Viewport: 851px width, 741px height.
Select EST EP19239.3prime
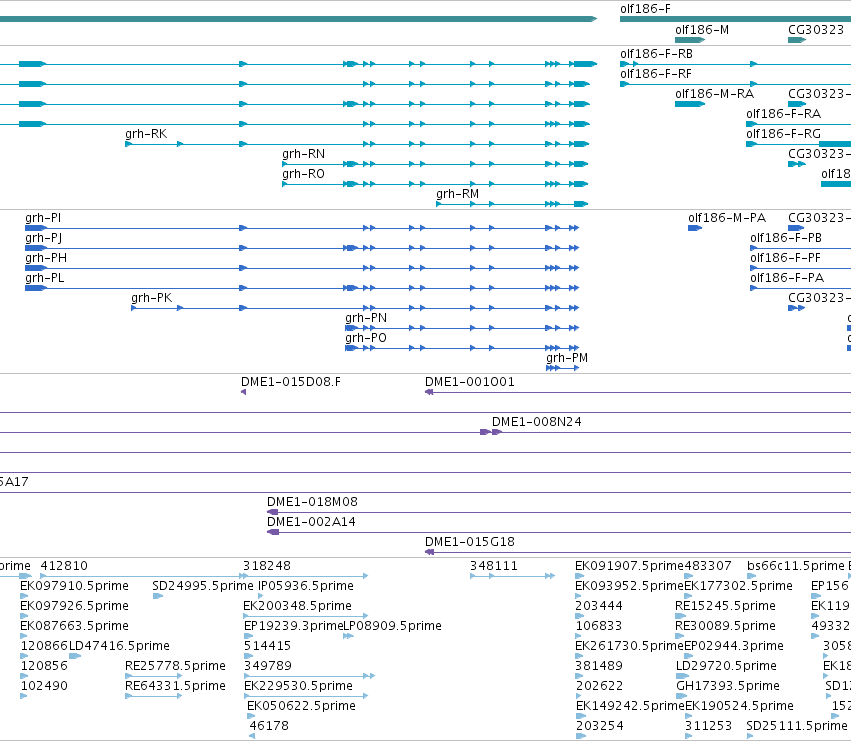(294, 626)
